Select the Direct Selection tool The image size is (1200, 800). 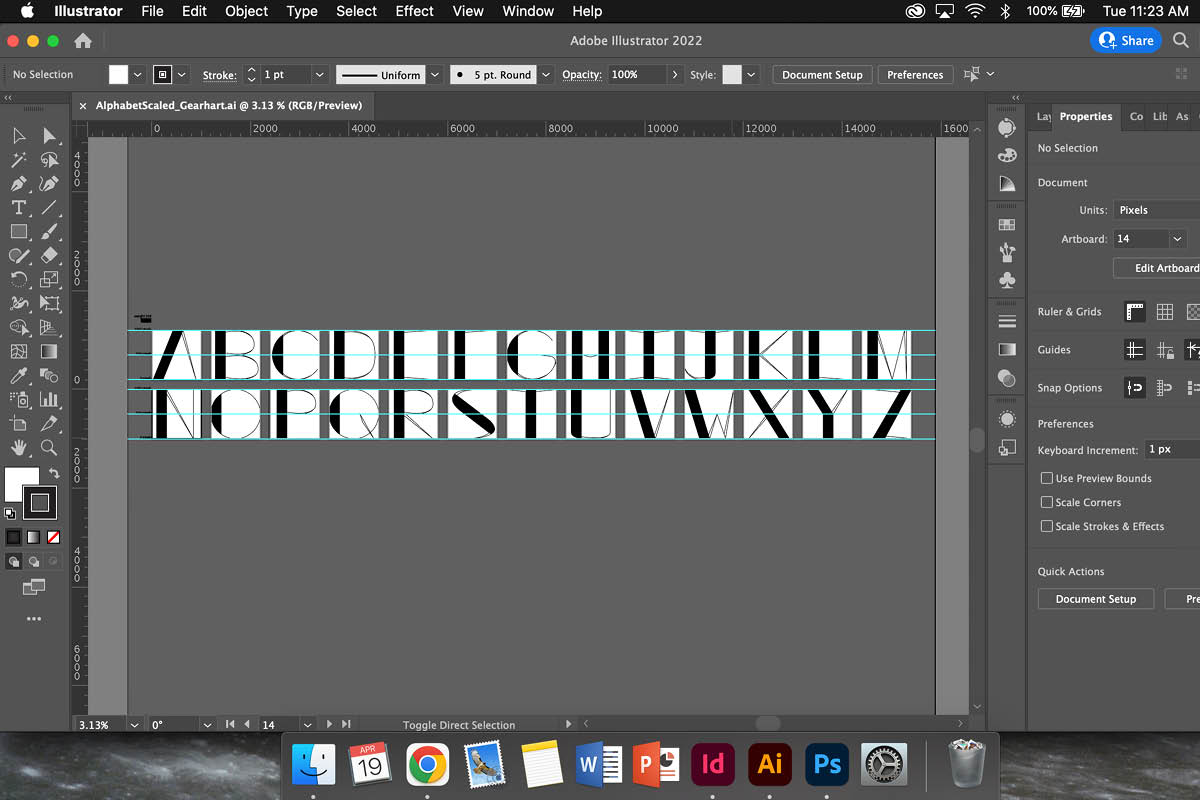coord(49,136)
